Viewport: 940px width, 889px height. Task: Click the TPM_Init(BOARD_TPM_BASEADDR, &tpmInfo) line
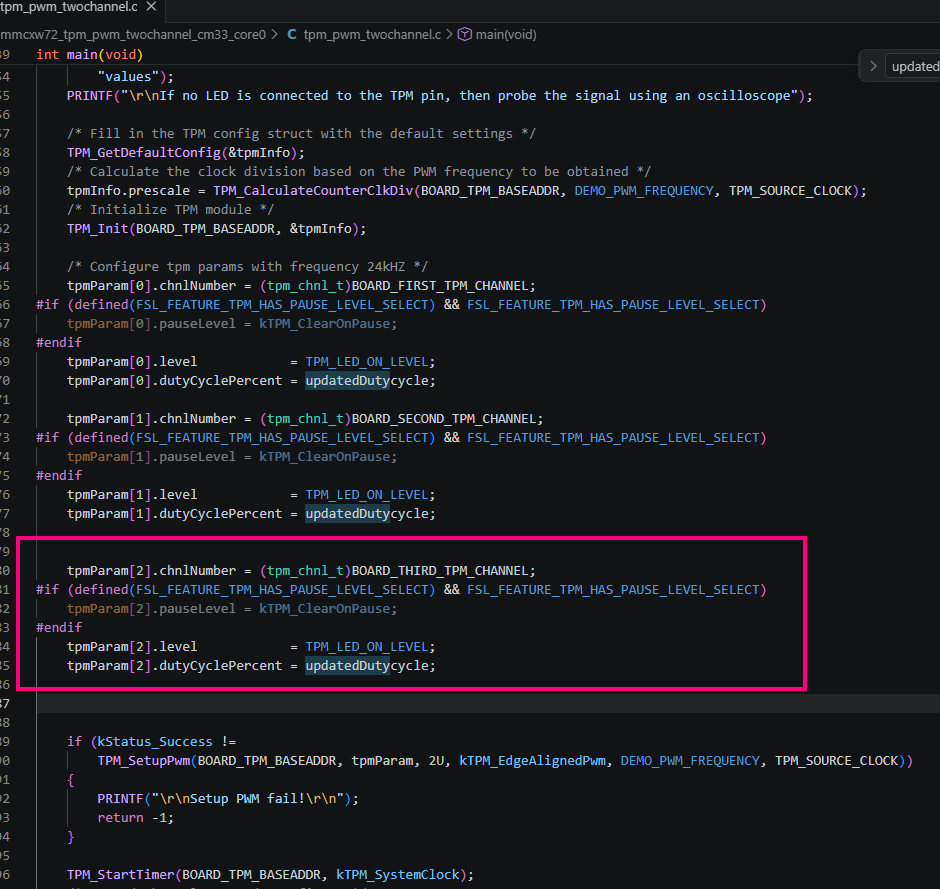click(x=216, y=229)
